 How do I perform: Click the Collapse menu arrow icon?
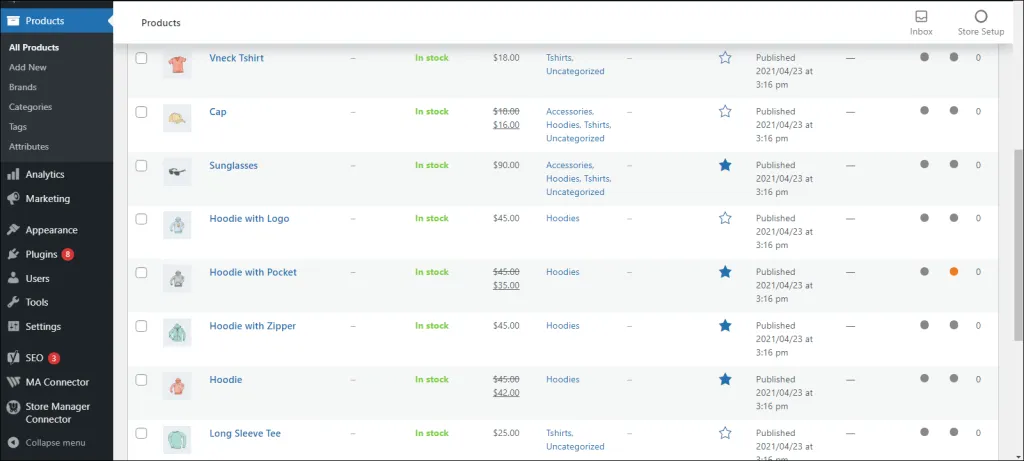pos(13,442)
